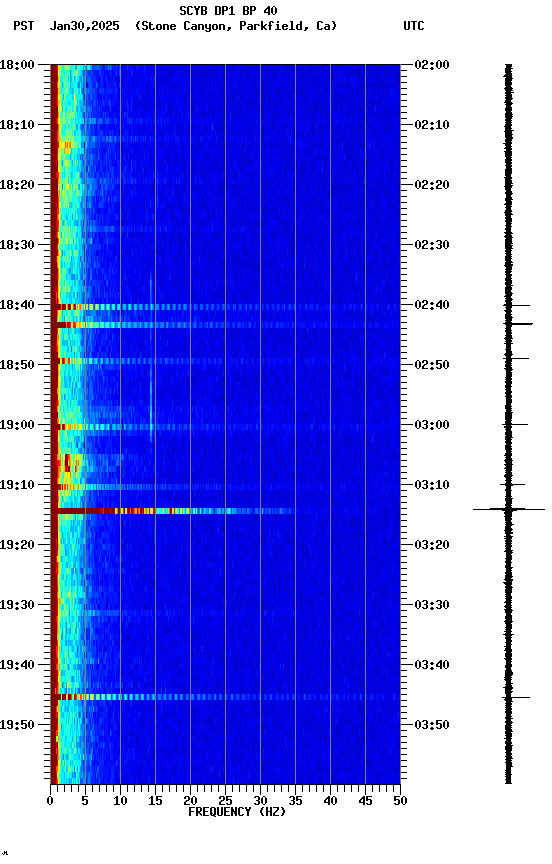Click the 19:50 PST time label
Image resolution: width=552 pixels, height=864 pixels.
click(x=17, y=725)
